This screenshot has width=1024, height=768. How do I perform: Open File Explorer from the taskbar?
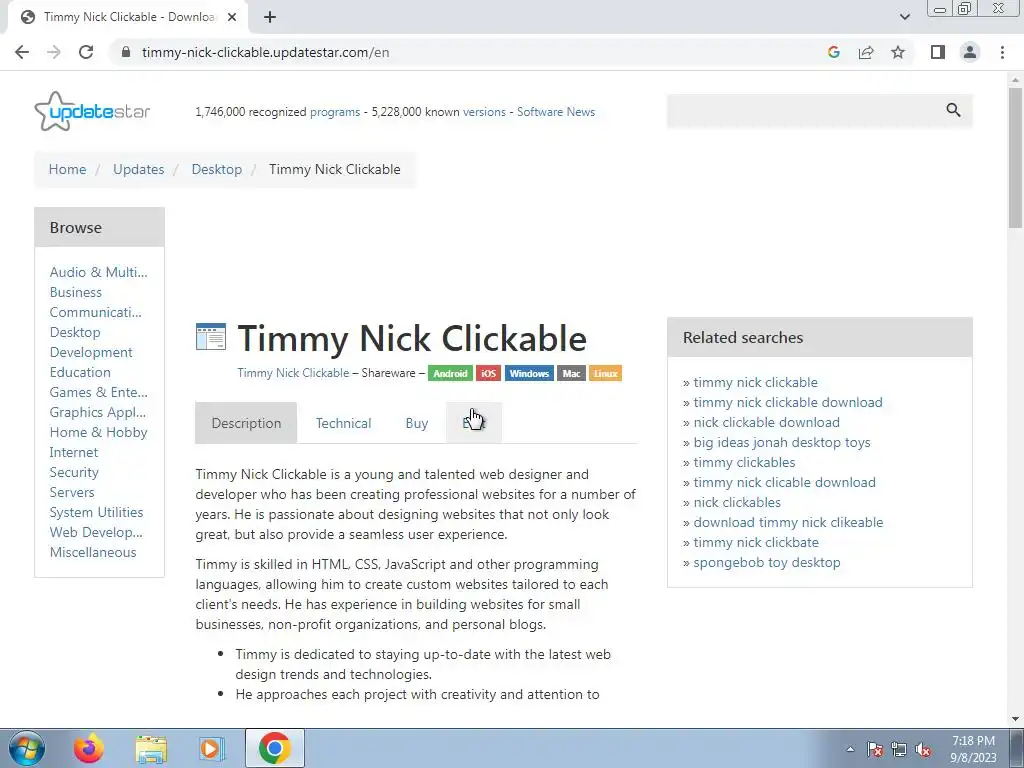pyautogui.click(x=151, y=748)
